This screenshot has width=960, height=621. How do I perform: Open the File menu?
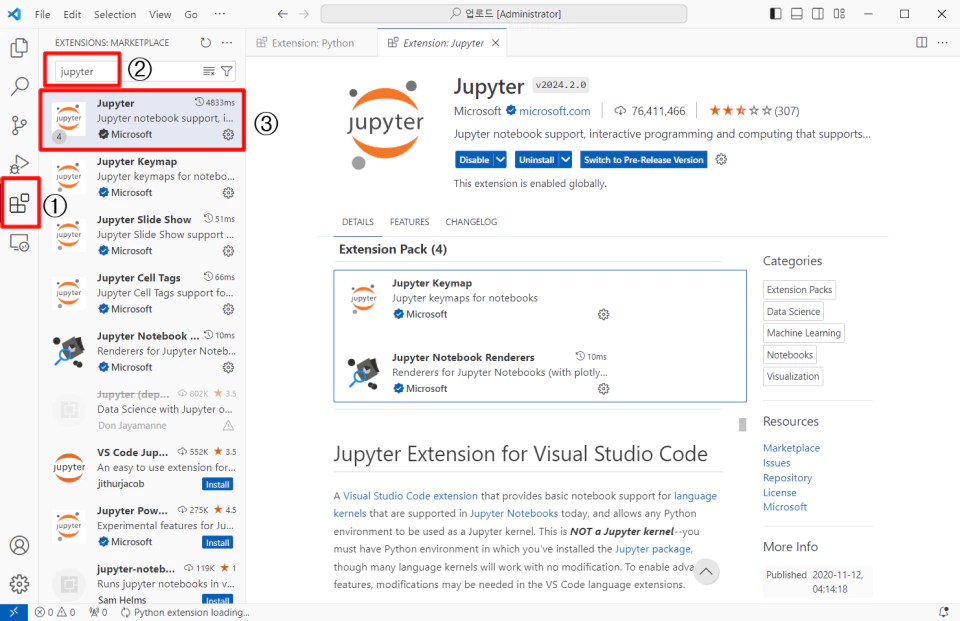coord(42,14)
